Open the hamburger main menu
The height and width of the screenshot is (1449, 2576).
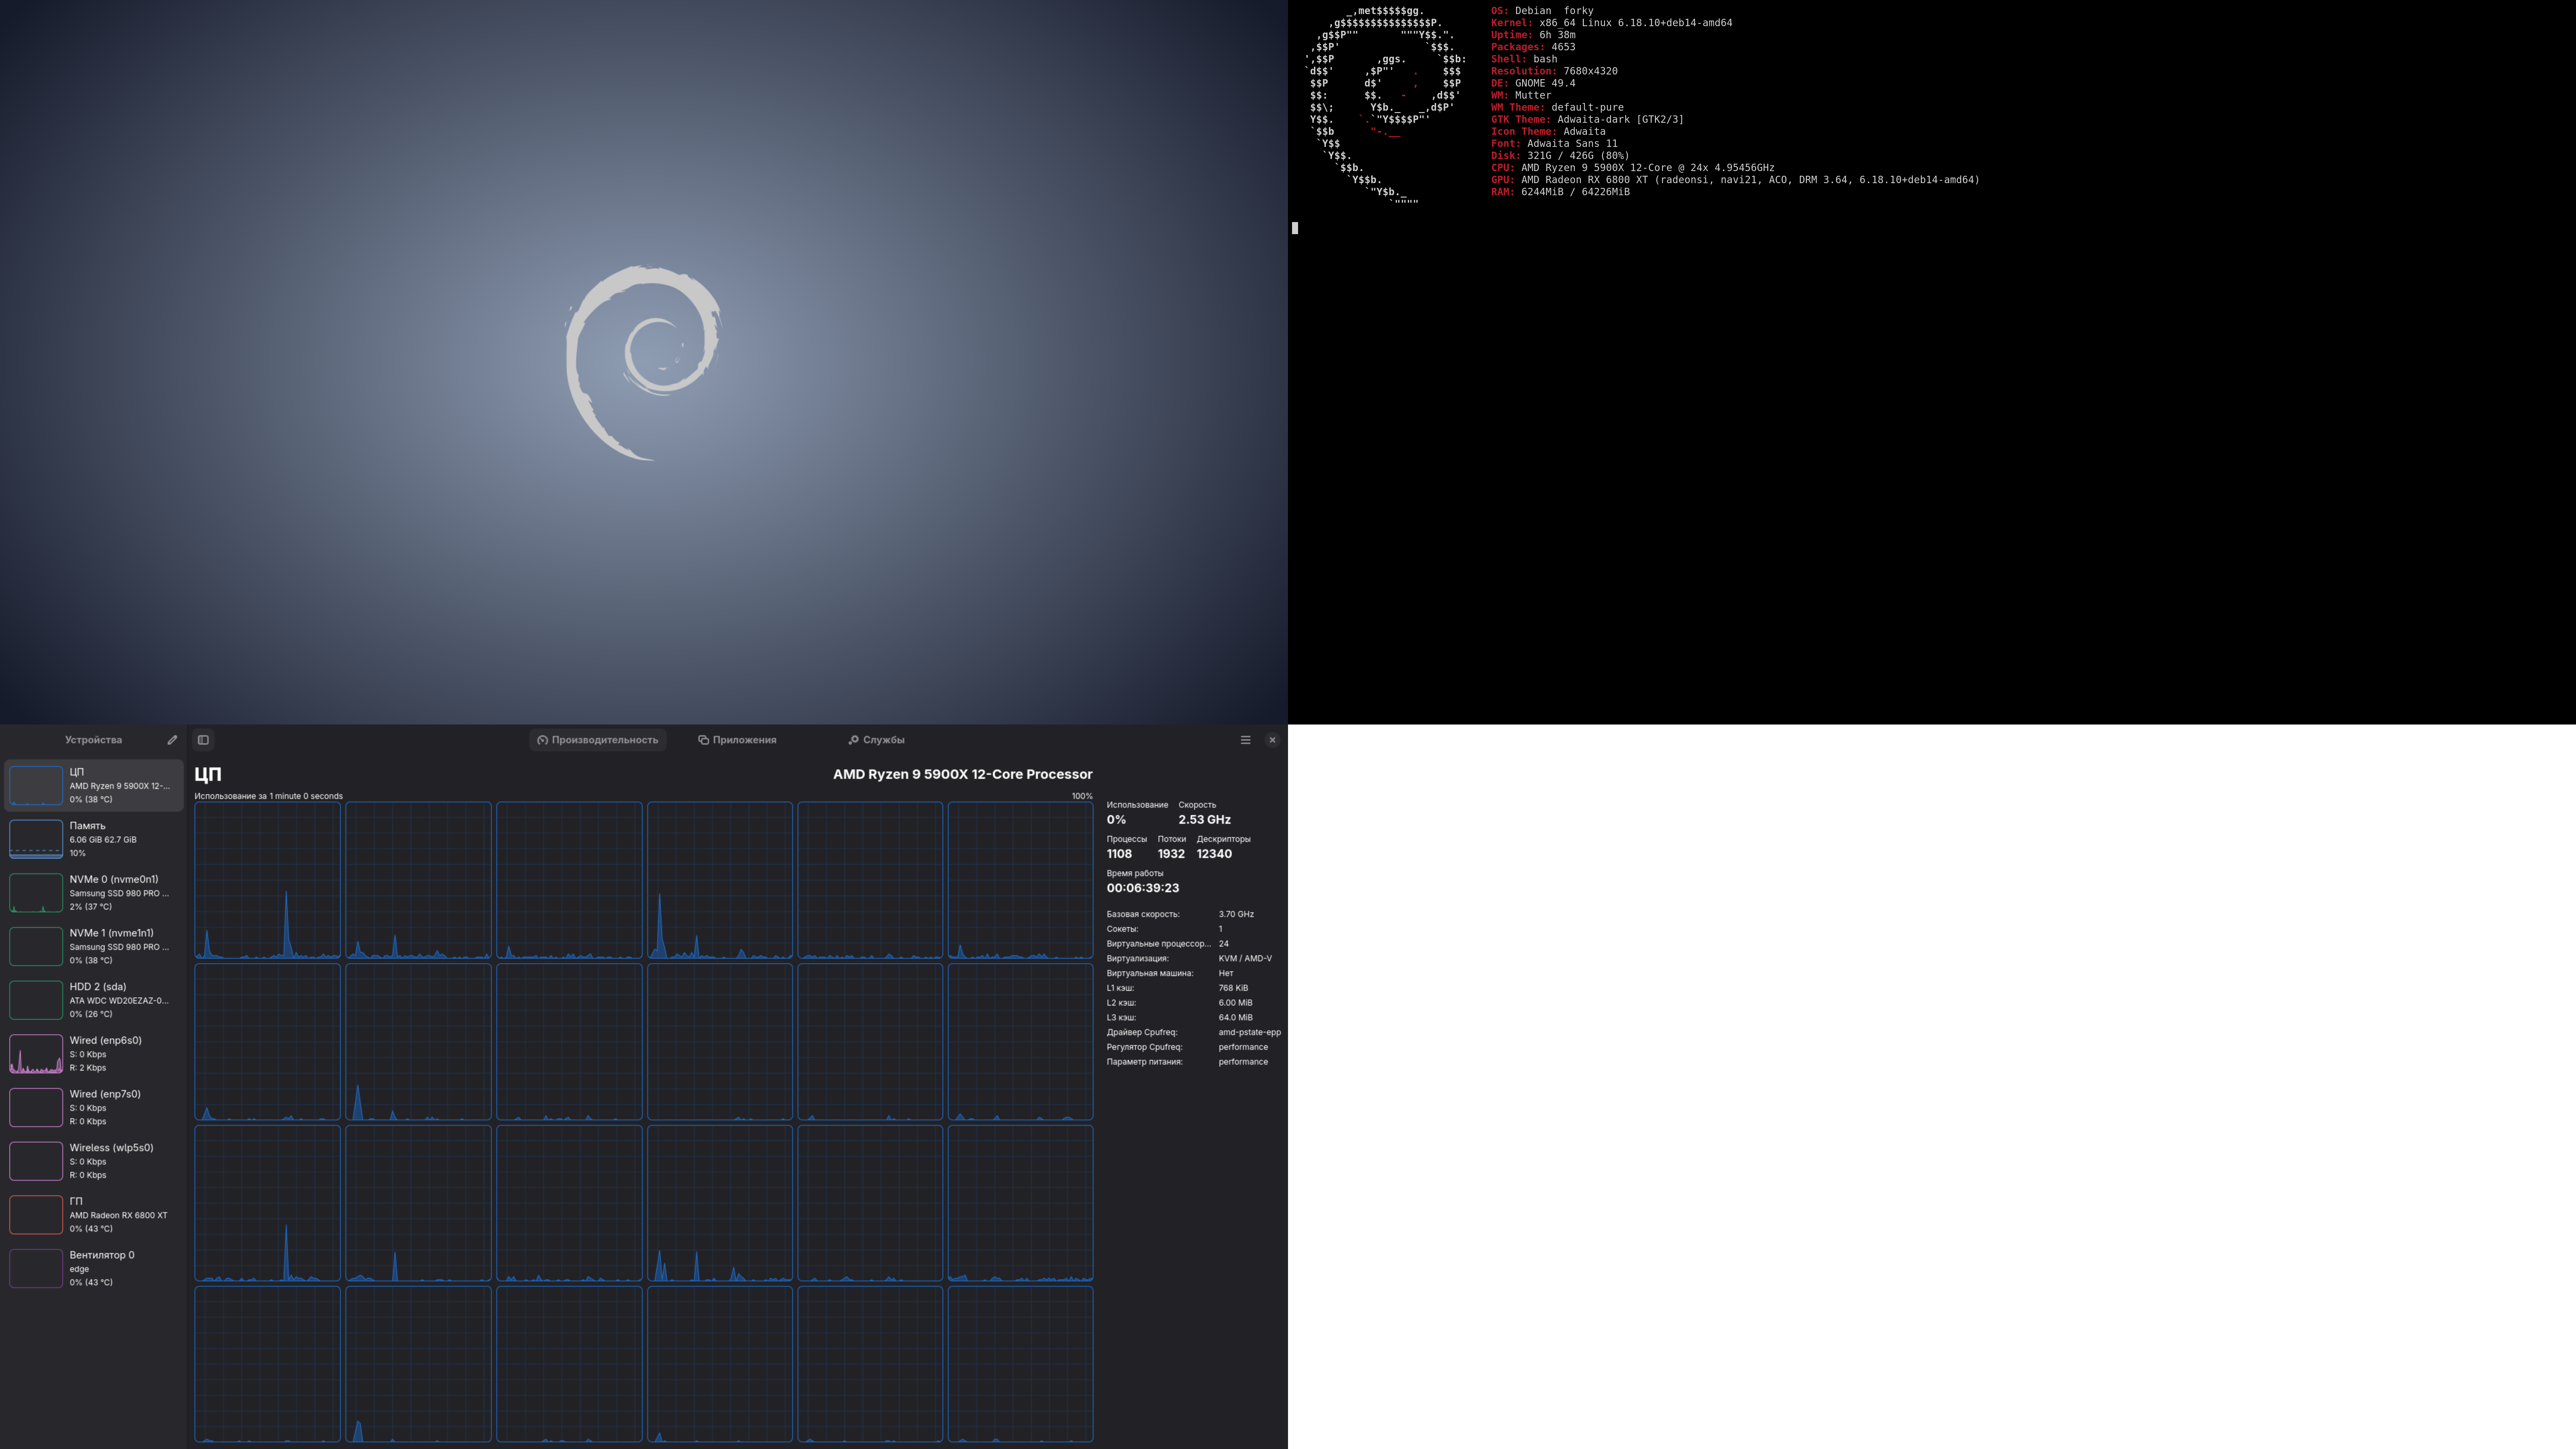pyautogui.click(x=1245, y=740)
